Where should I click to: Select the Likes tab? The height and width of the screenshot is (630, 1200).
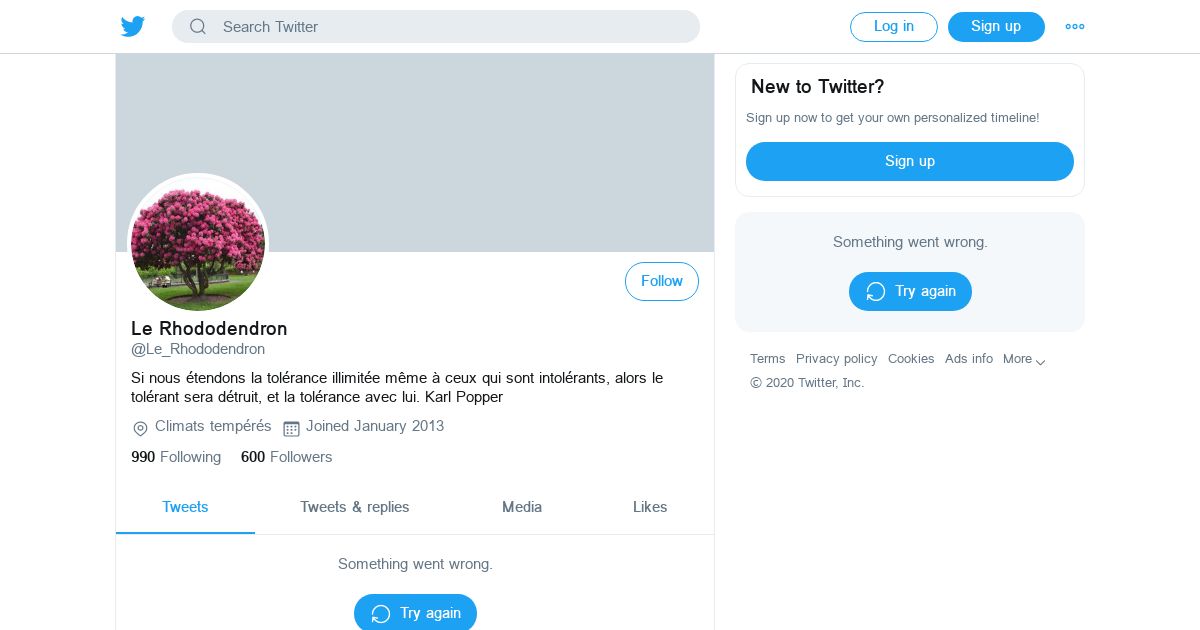click(649, 507)
